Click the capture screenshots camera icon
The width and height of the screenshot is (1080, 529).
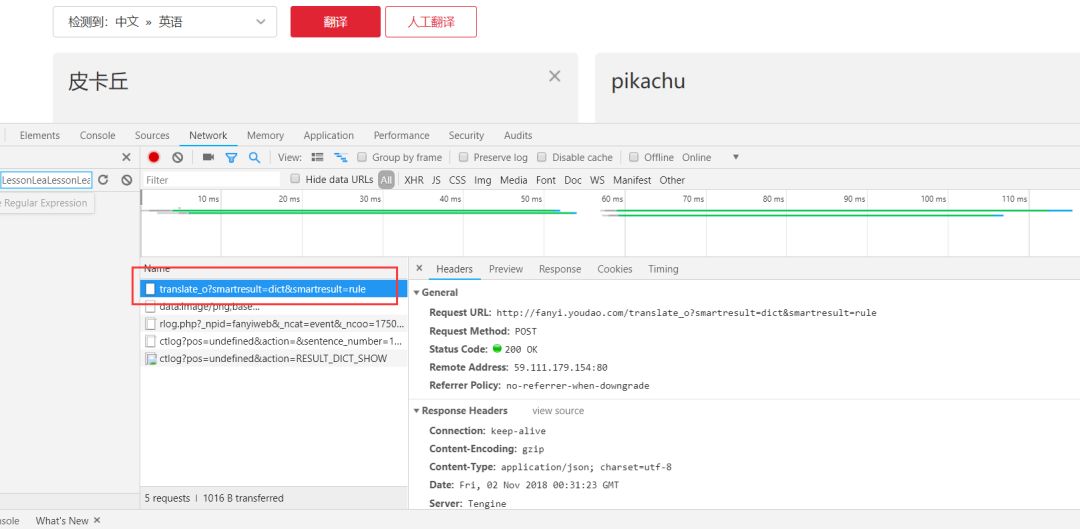pyautogui.click(x=208, y=157)
